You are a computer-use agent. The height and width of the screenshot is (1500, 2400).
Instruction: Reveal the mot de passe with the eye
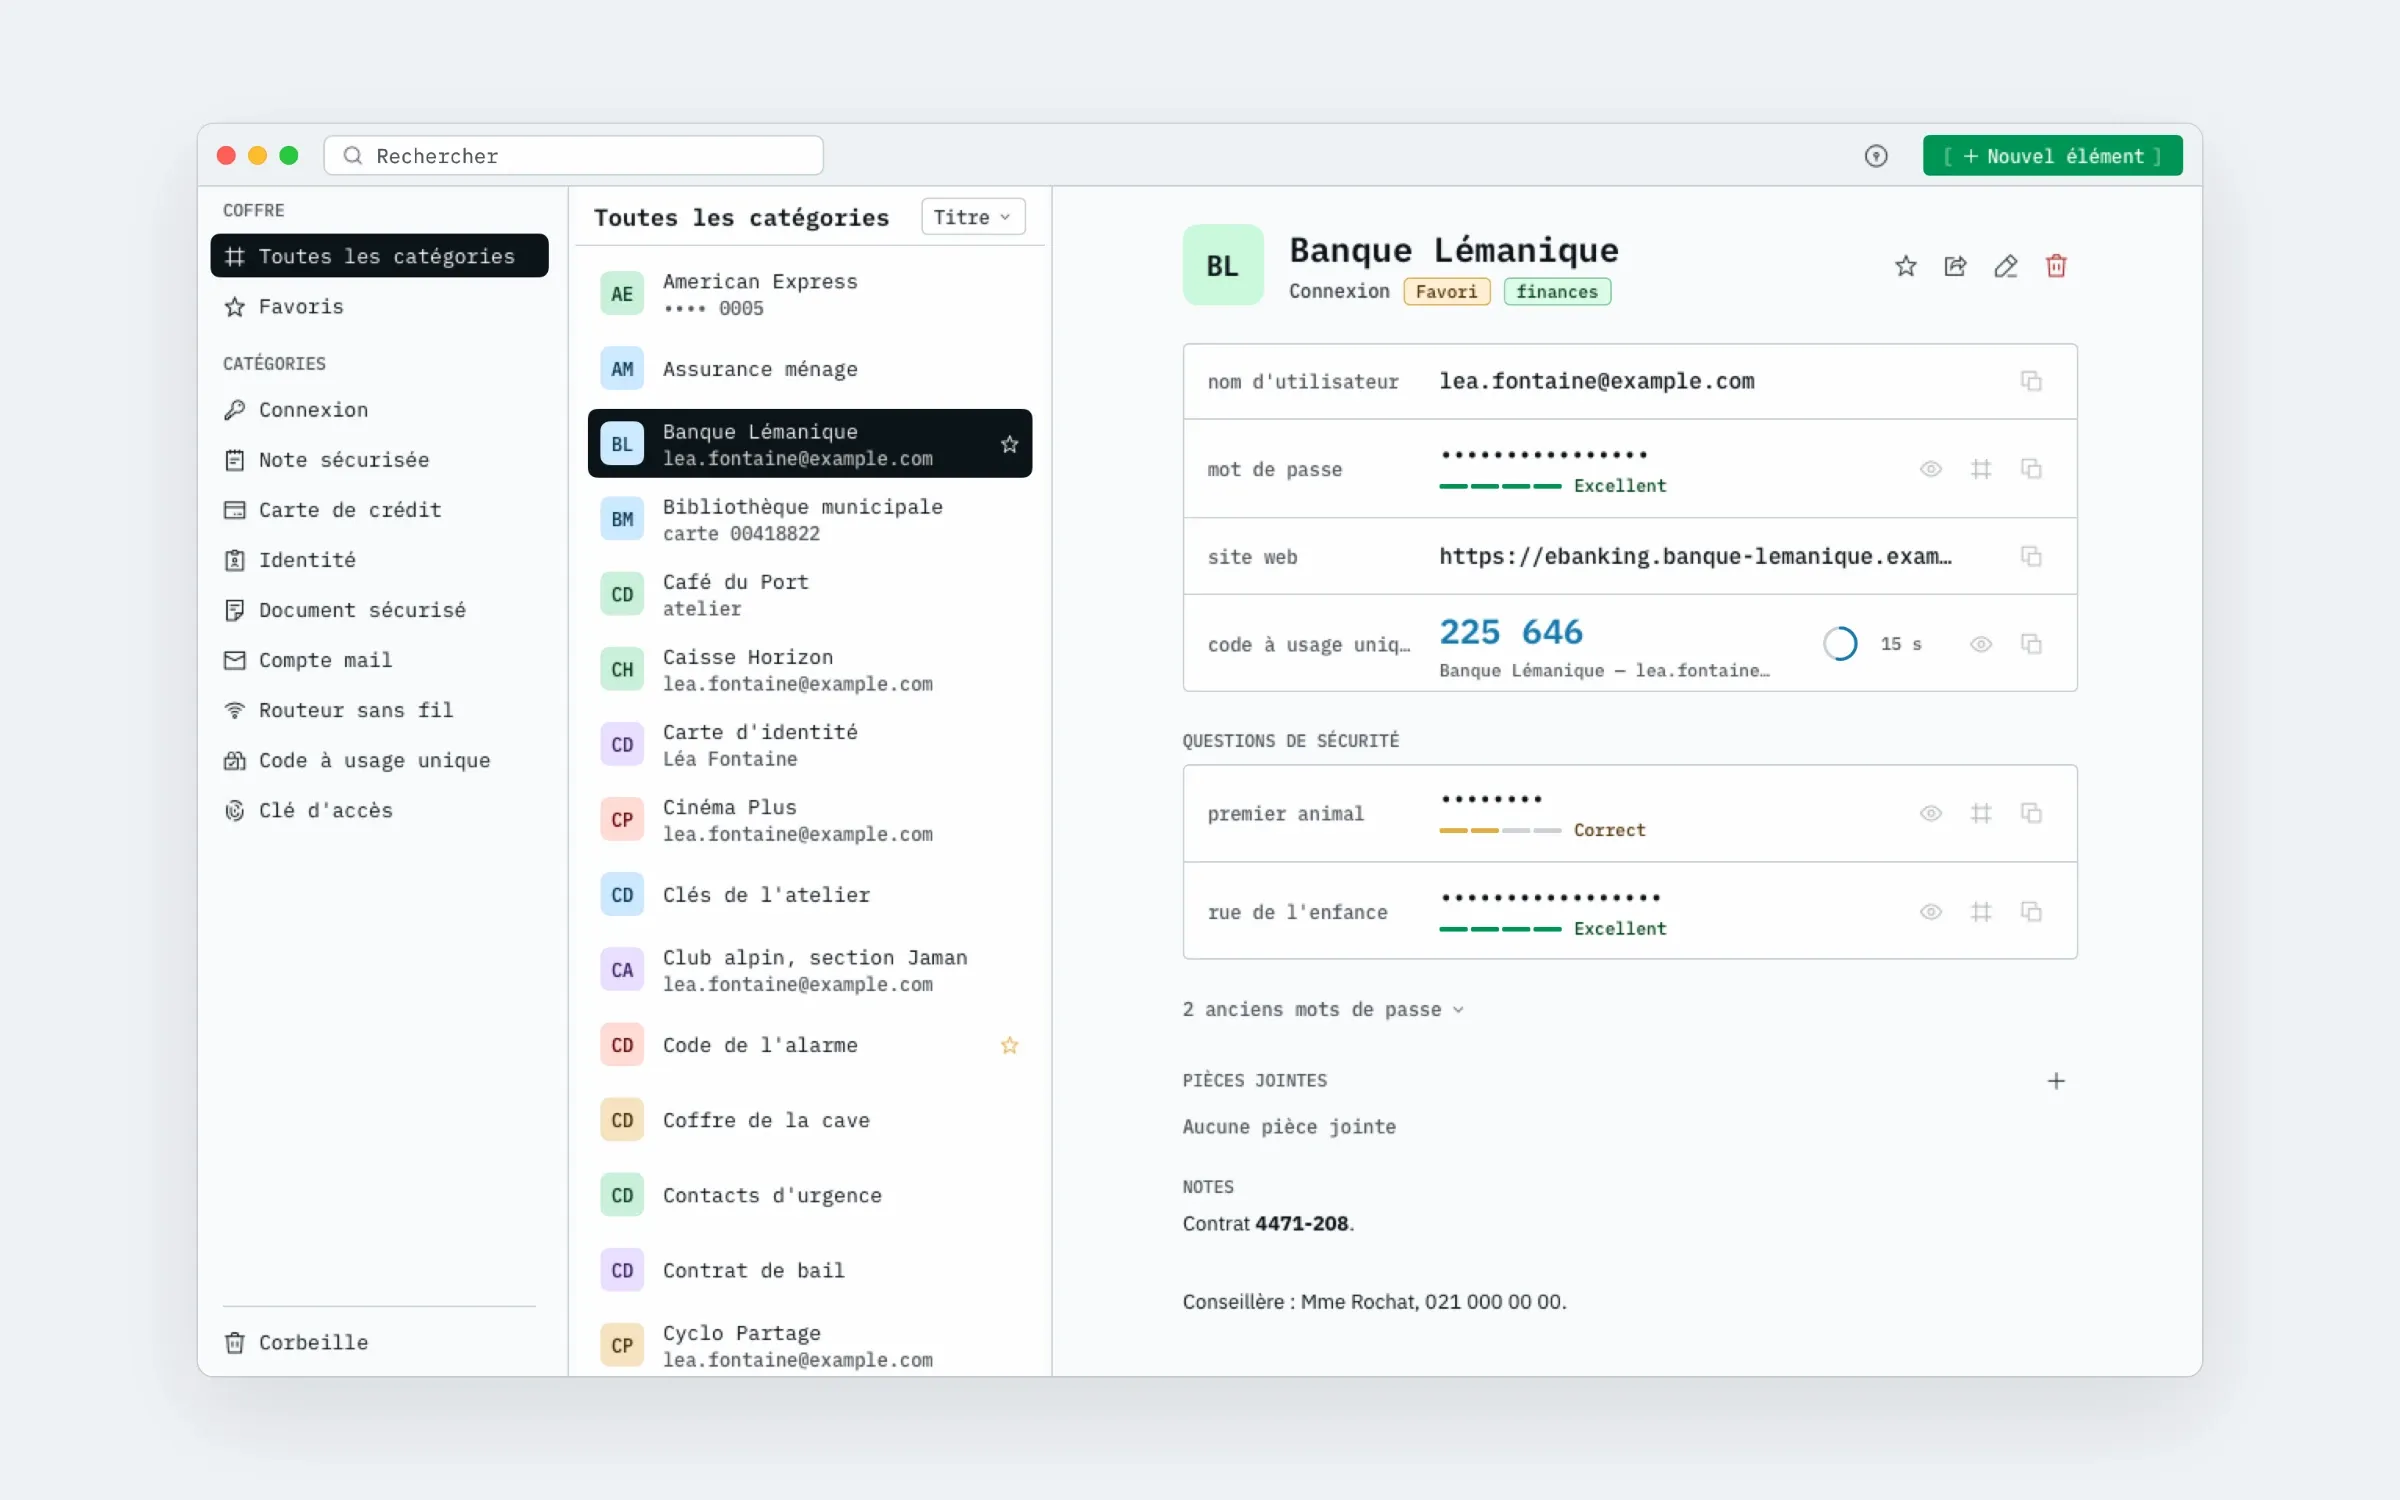[x=1931, y=469]
